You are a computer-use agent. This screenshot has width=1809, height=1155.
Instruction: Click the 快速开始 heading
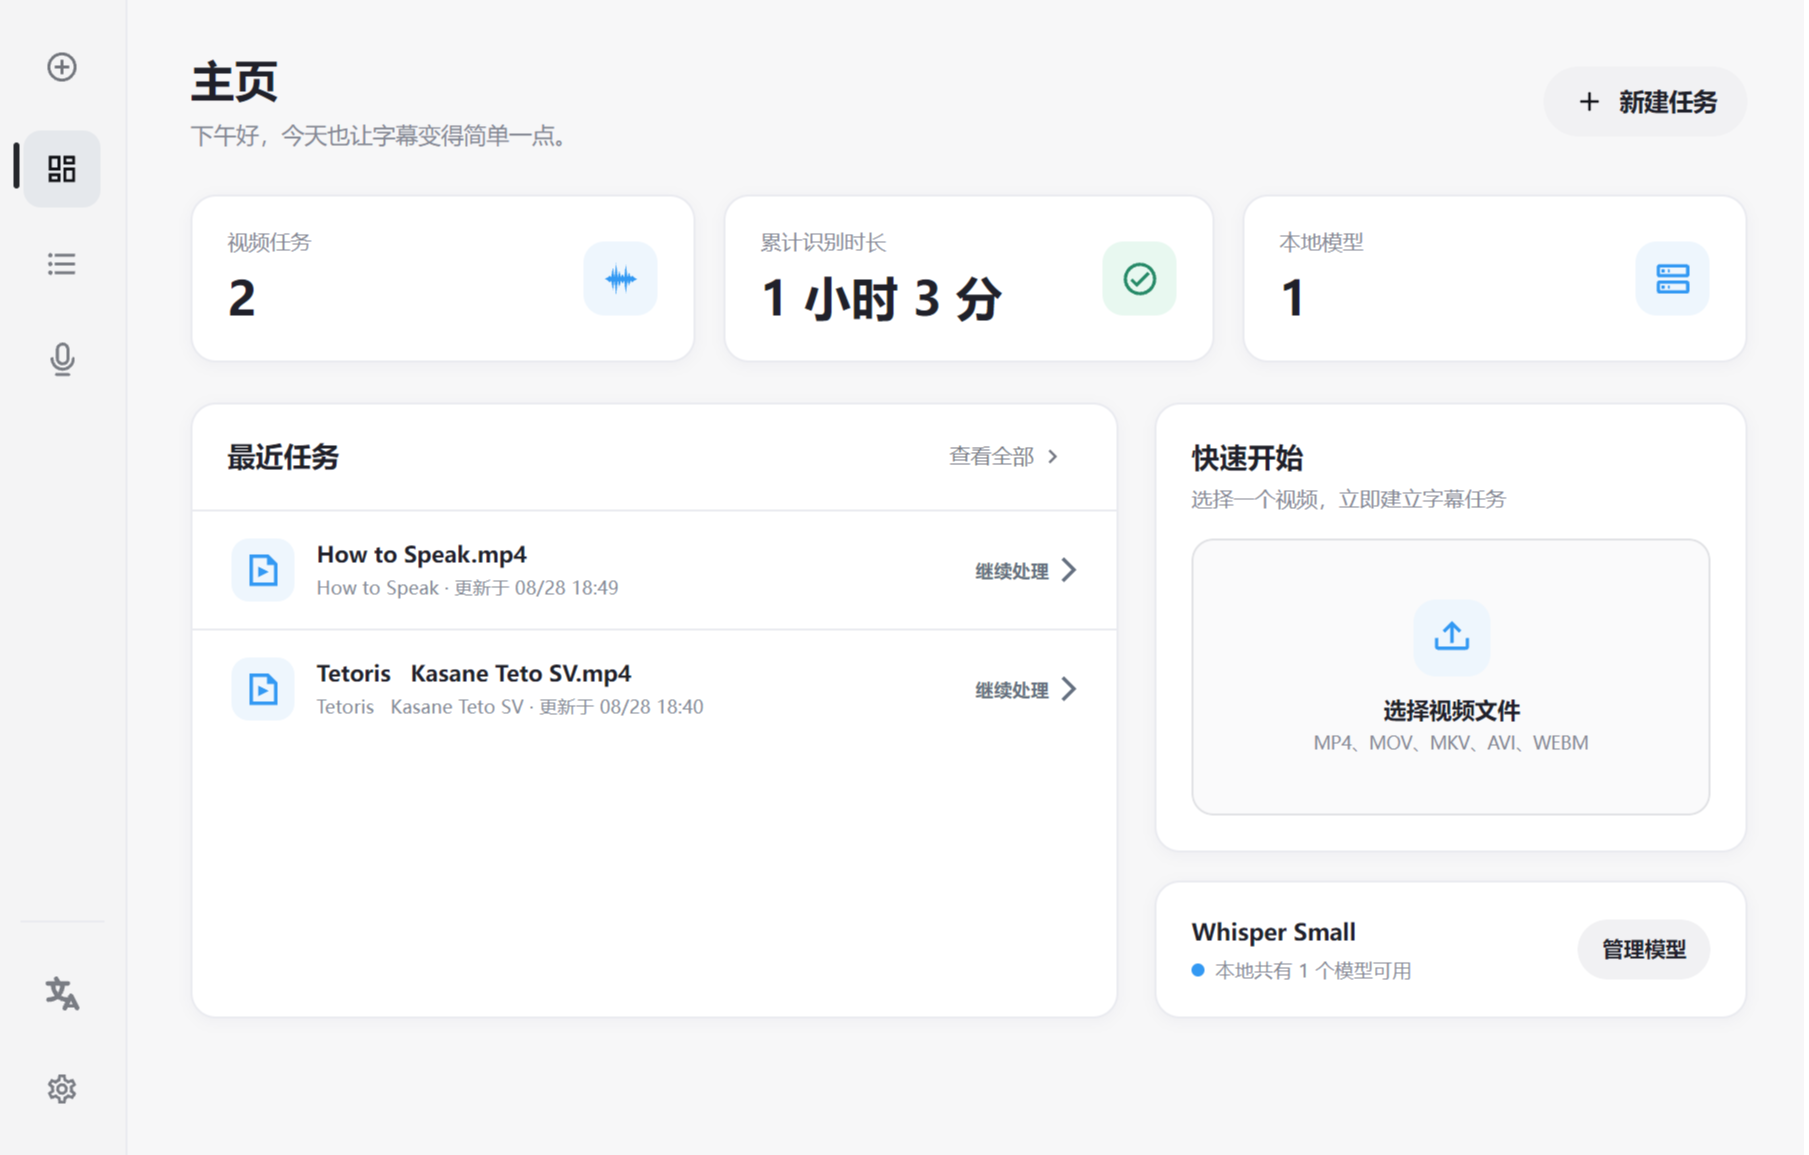pos(1247,459)
